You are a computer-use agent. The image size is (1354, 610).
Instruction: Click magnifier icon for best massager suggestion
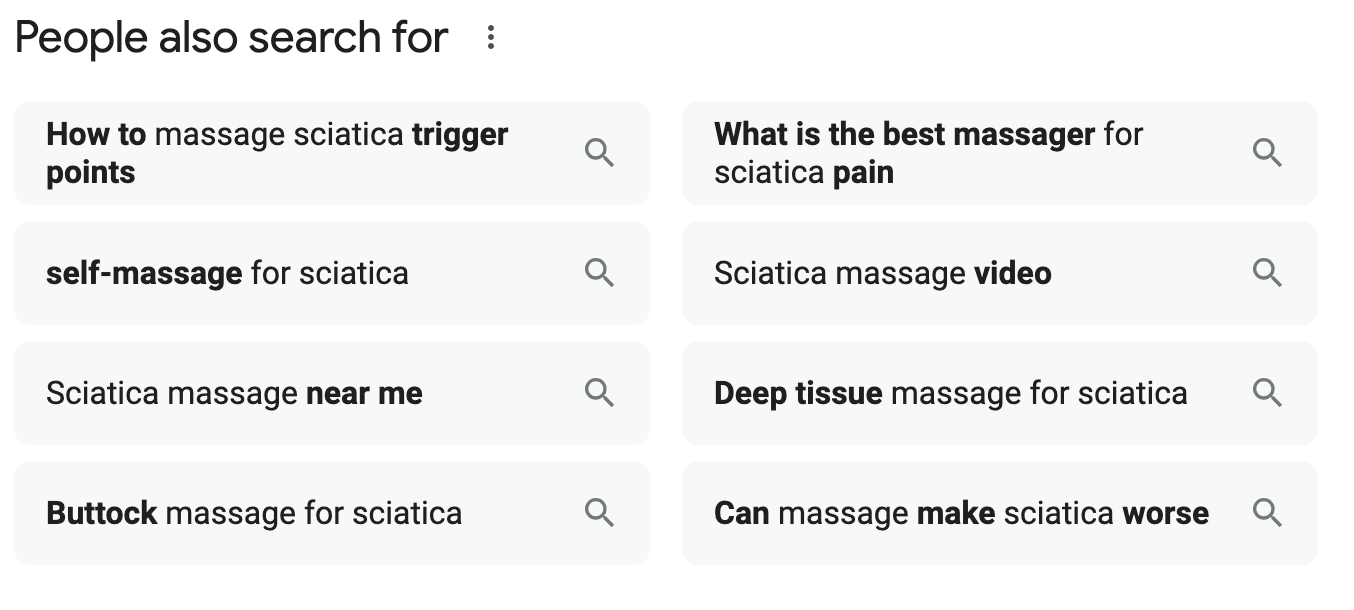(1267, 153)
